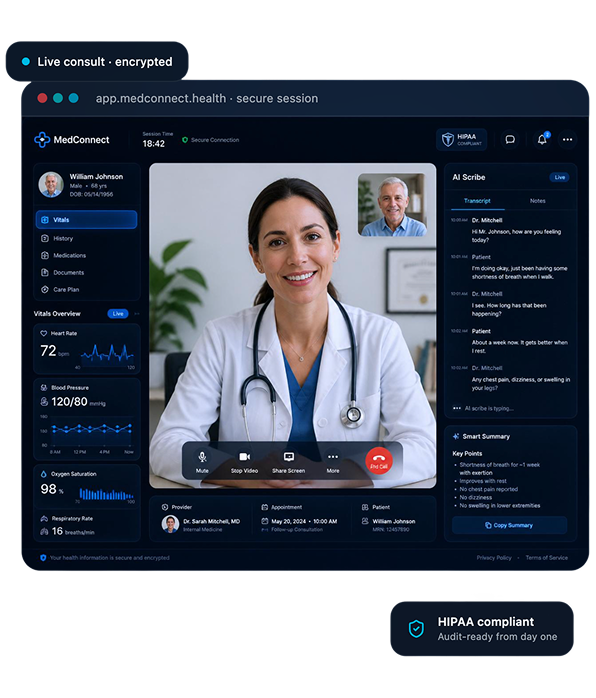The image size is (596, 698).
Task: Open the chat messages icon
Action: [x=510, y=140]
